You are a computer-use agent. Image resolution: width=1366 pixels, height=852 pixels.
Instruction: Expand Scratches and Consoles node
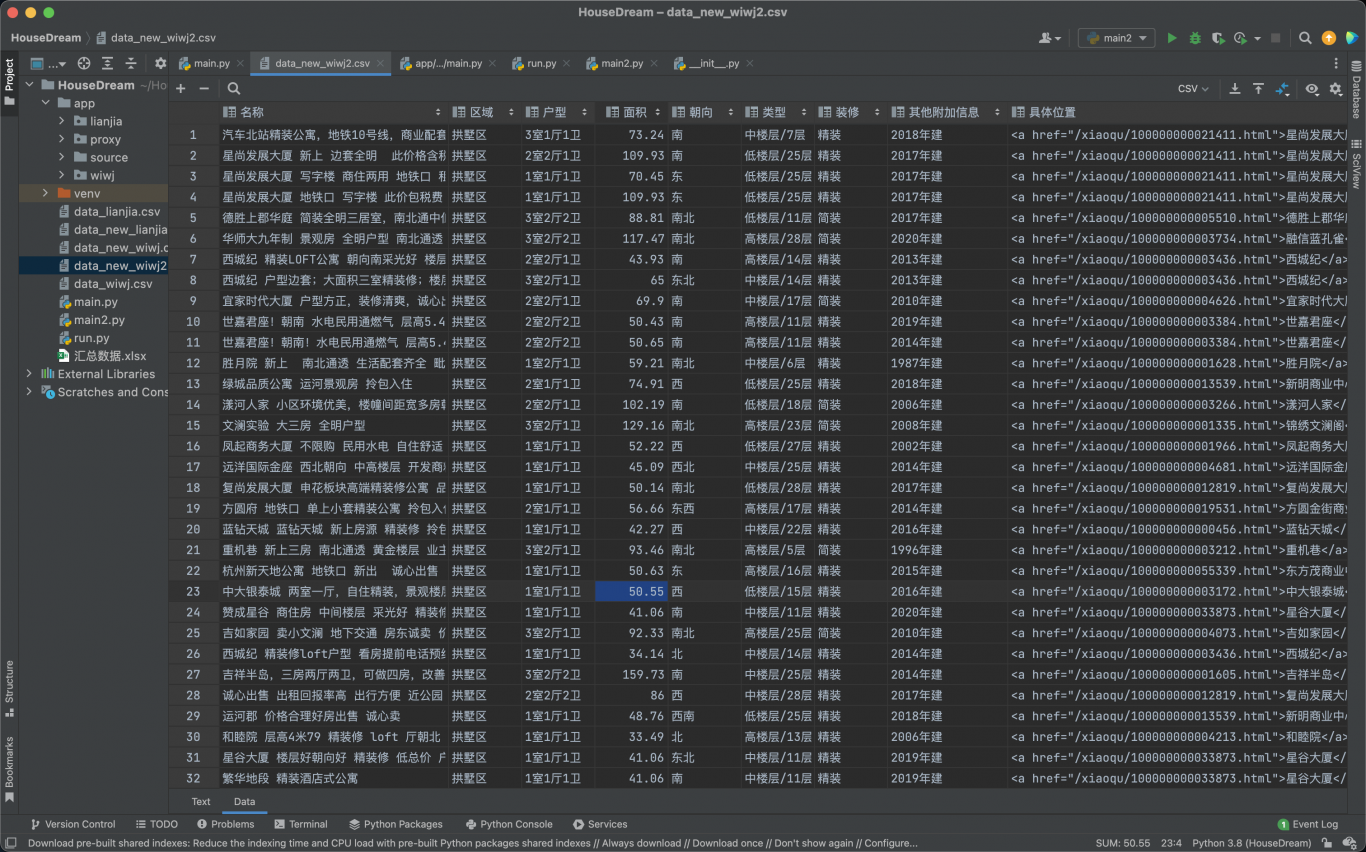click(x=29, y=392)
